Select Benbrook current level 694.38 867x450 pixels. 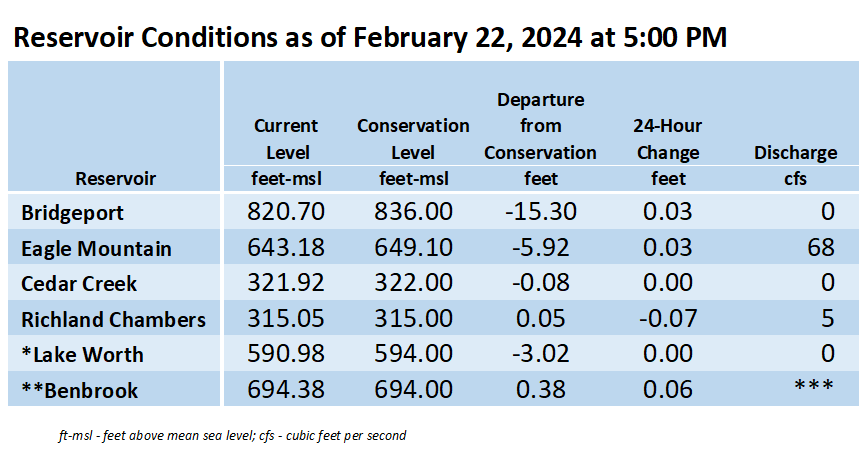coord(286,390)
